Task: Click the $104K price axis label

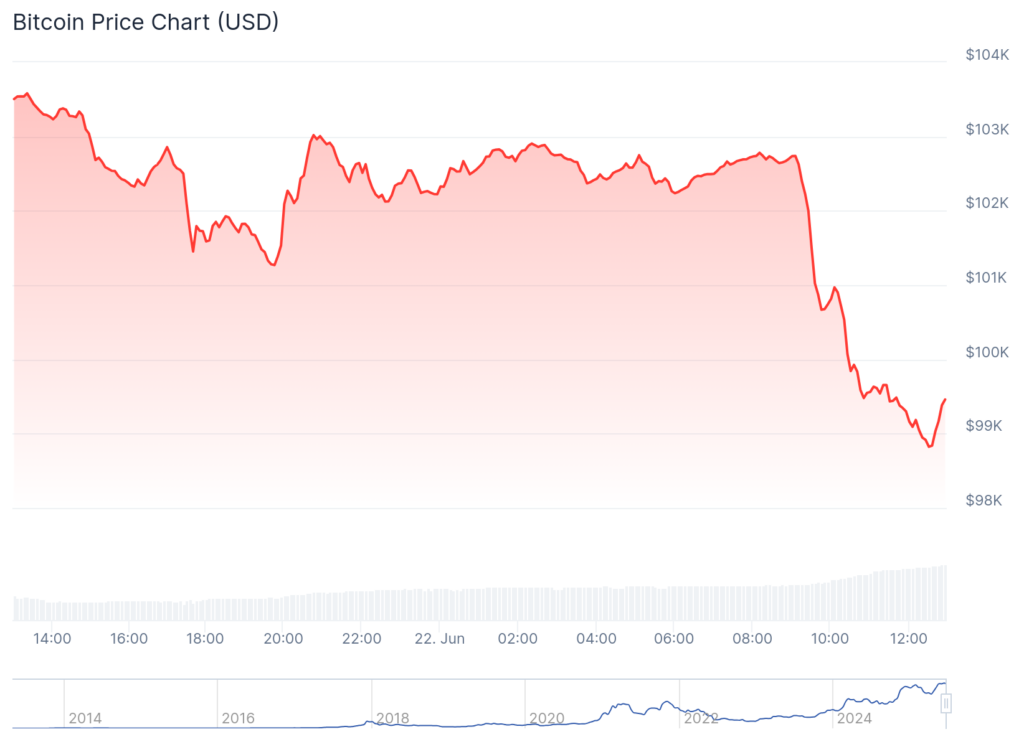Action: point(986,55)
